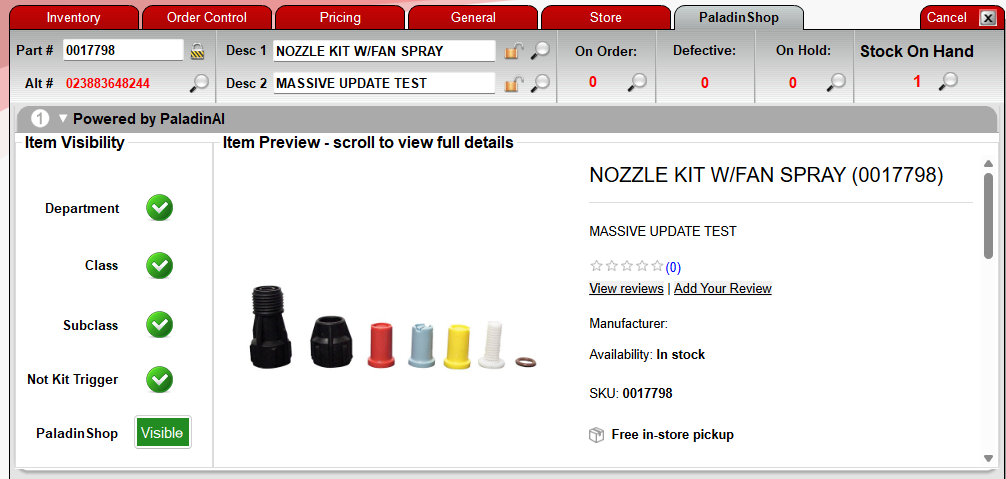The height and width of the screenshot is (479, 1006).
Task: Click the magnifier next to Alt # value
Action: coord(200,83)
